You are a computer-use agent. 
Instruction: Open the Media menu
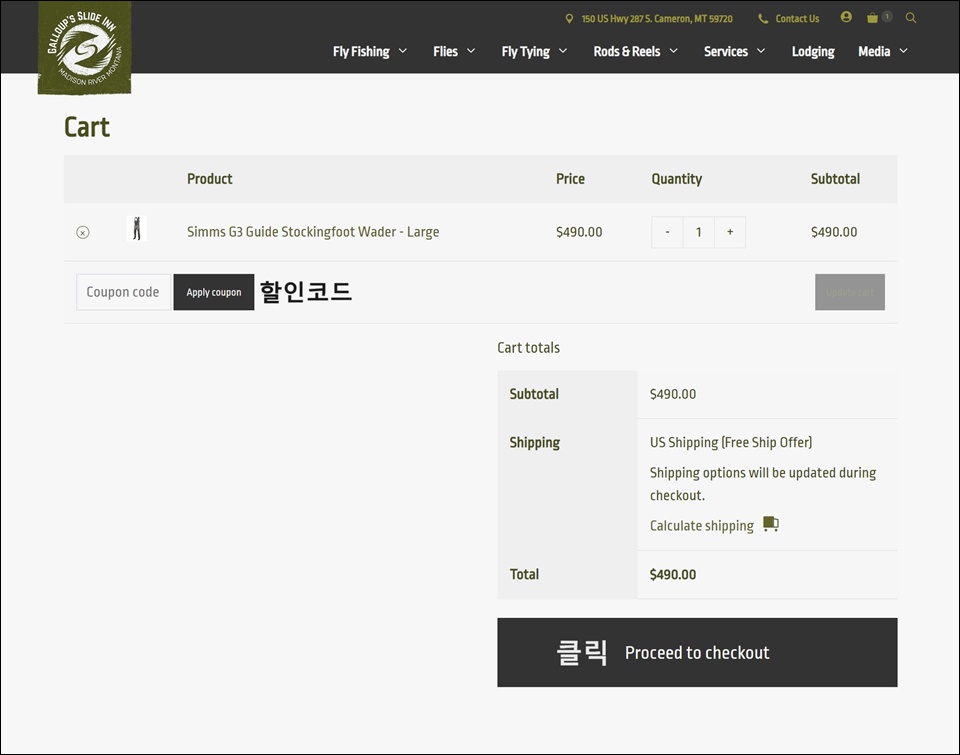point(874,51)
